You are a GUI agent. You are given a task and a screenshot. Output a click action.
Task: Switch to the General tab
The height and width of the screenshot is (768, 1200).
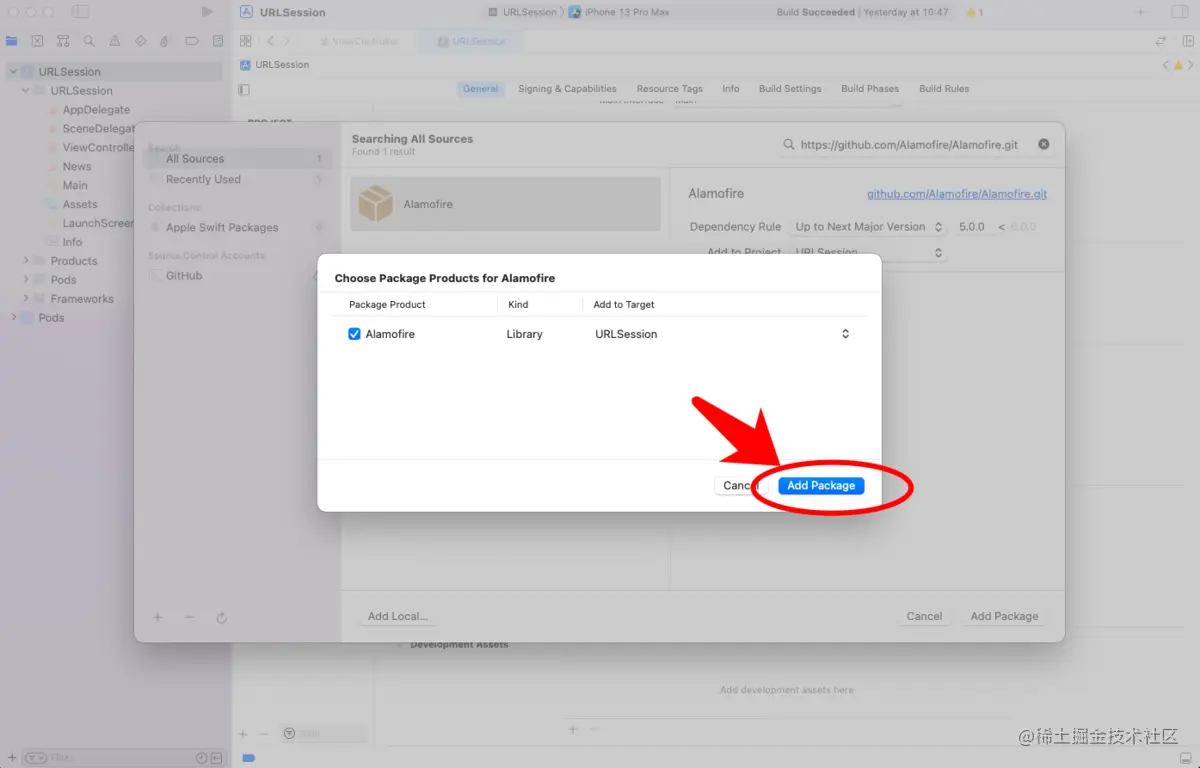coord(480,89)
